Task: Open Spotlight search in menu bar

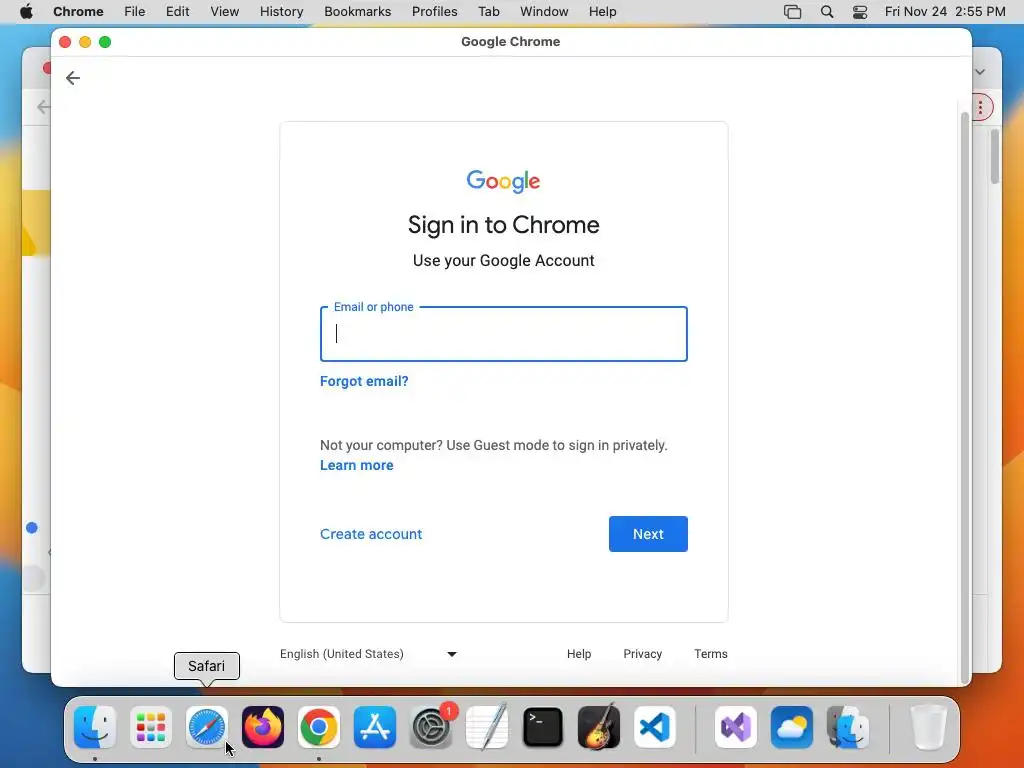Action: click(827, 12)
